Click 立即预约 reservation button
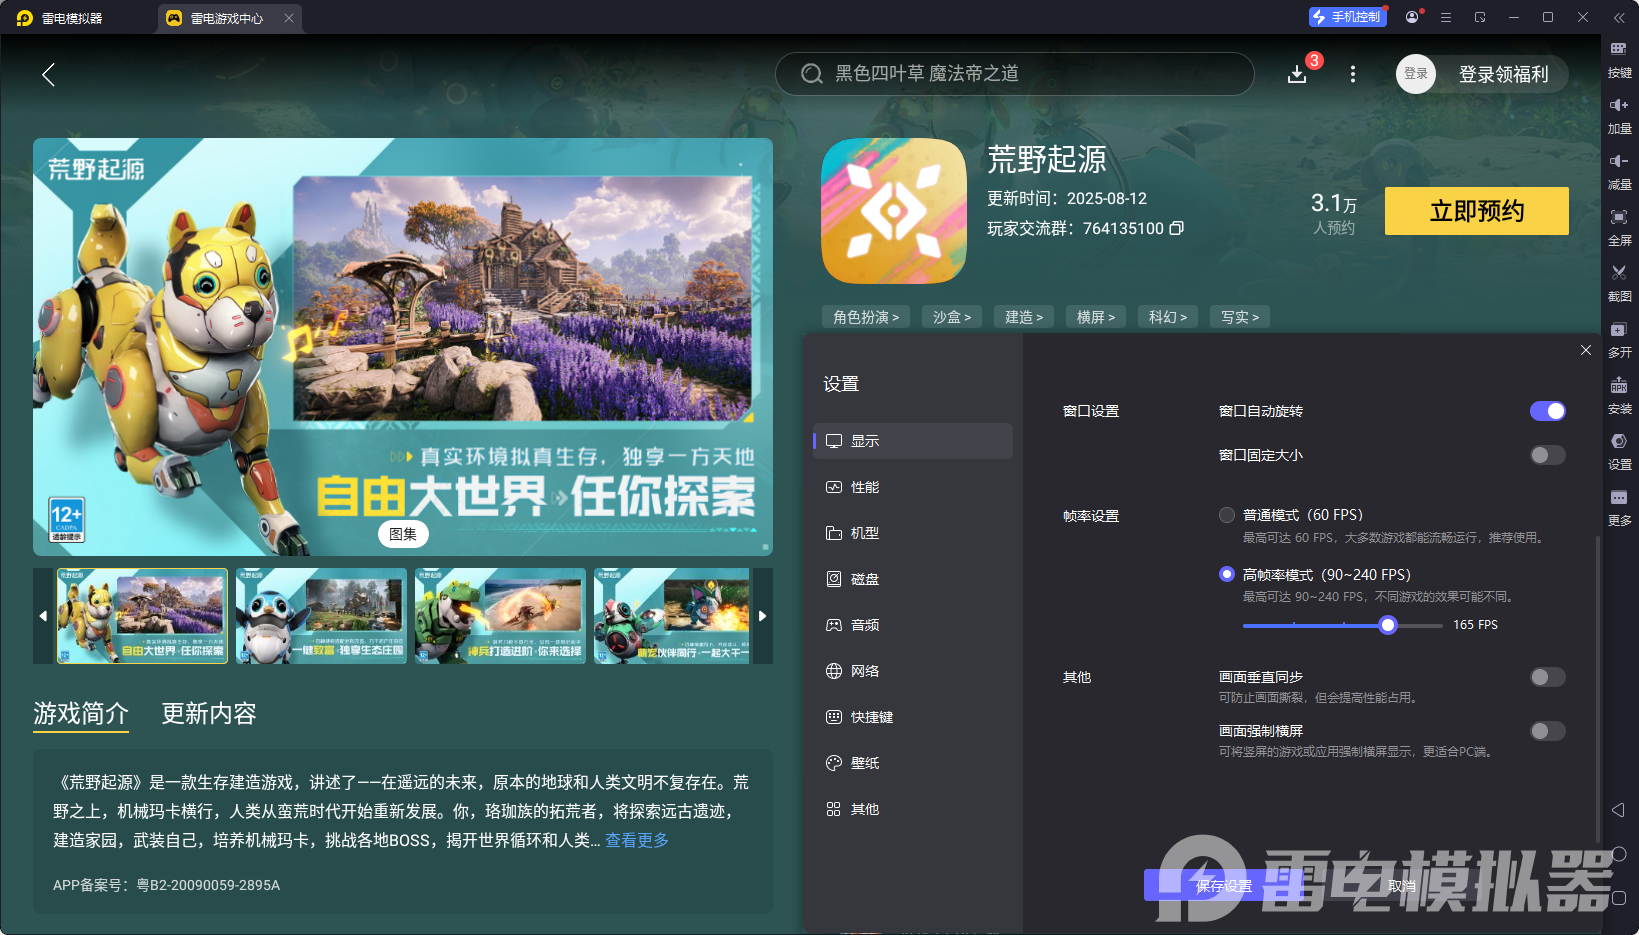This screenshot has height=935, width=1639. coord(1476,211)
